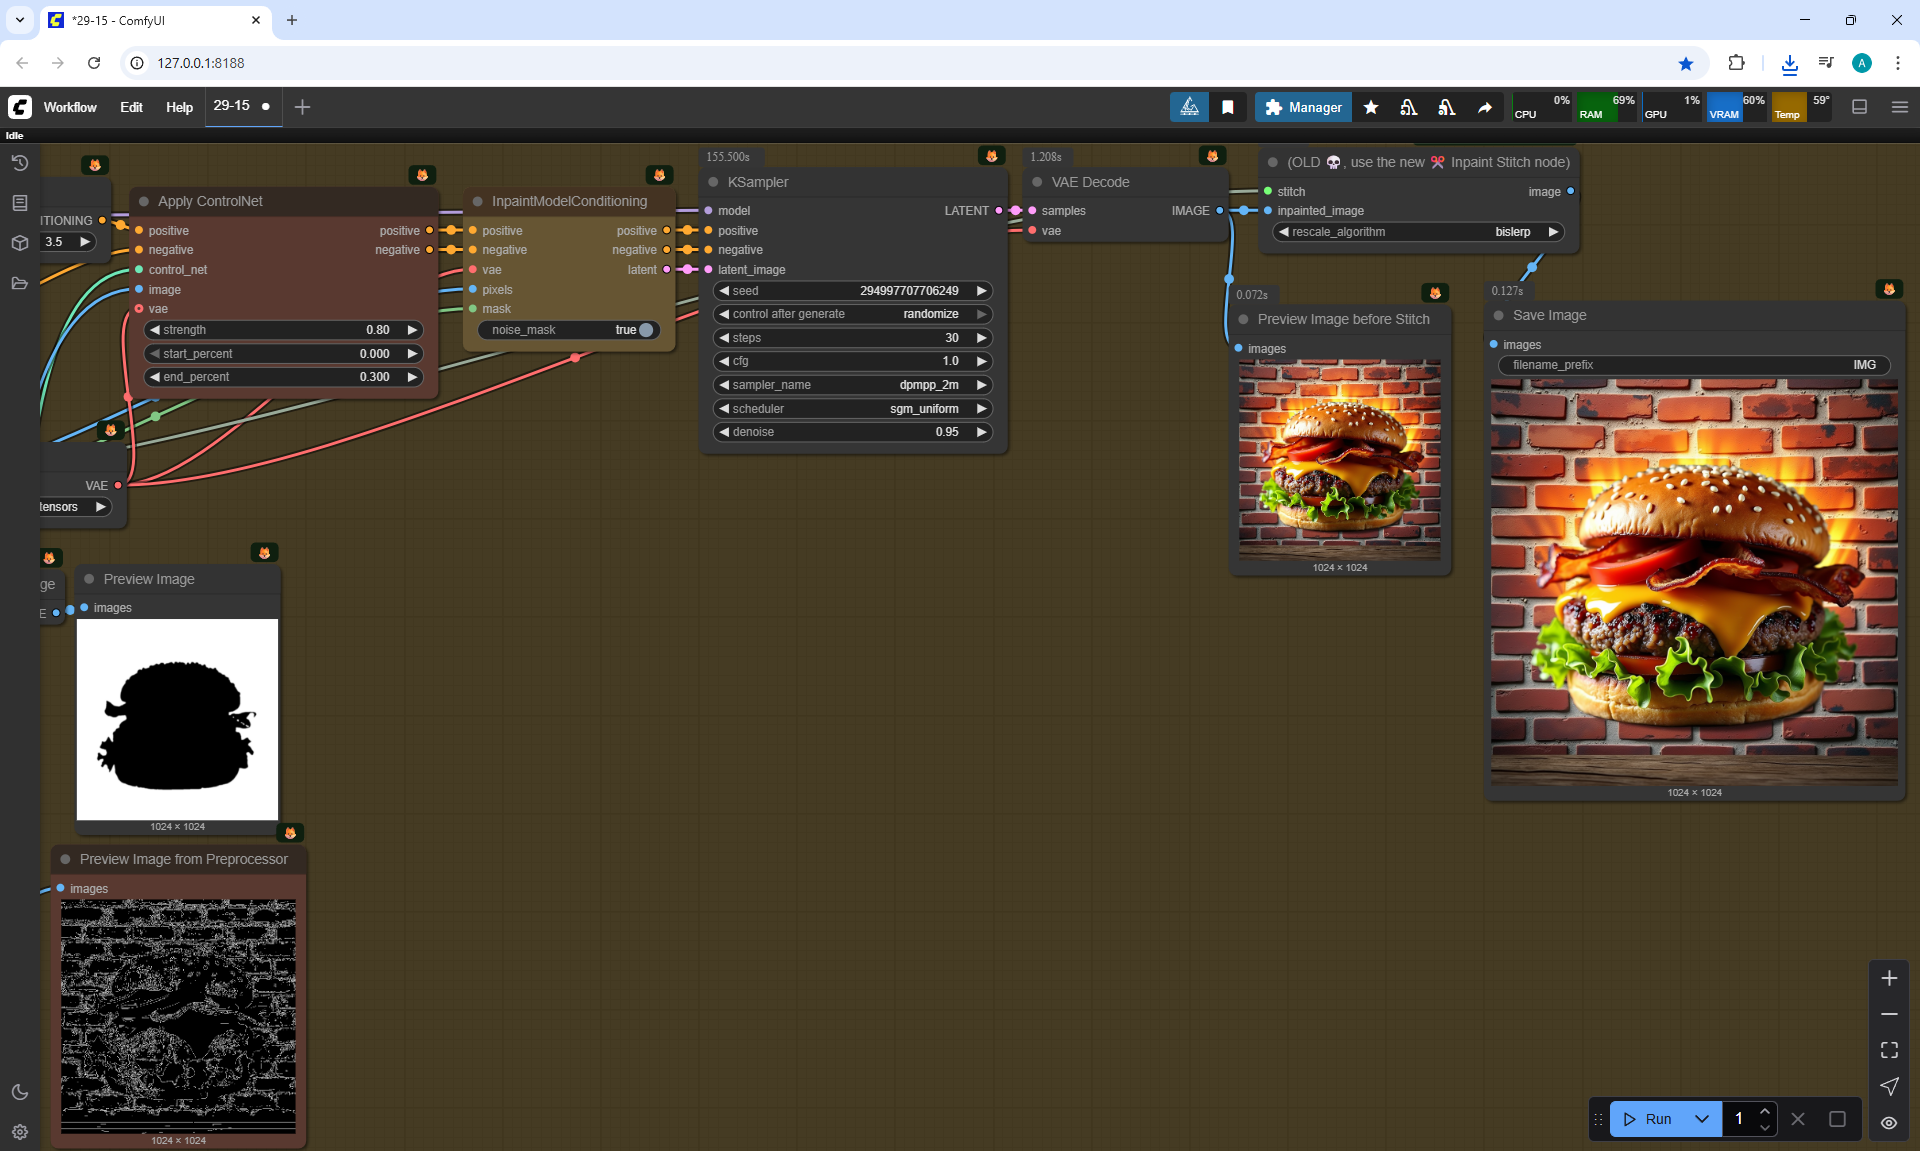
Task: Open the queue history sidebar icon
Action: (19, 163)
